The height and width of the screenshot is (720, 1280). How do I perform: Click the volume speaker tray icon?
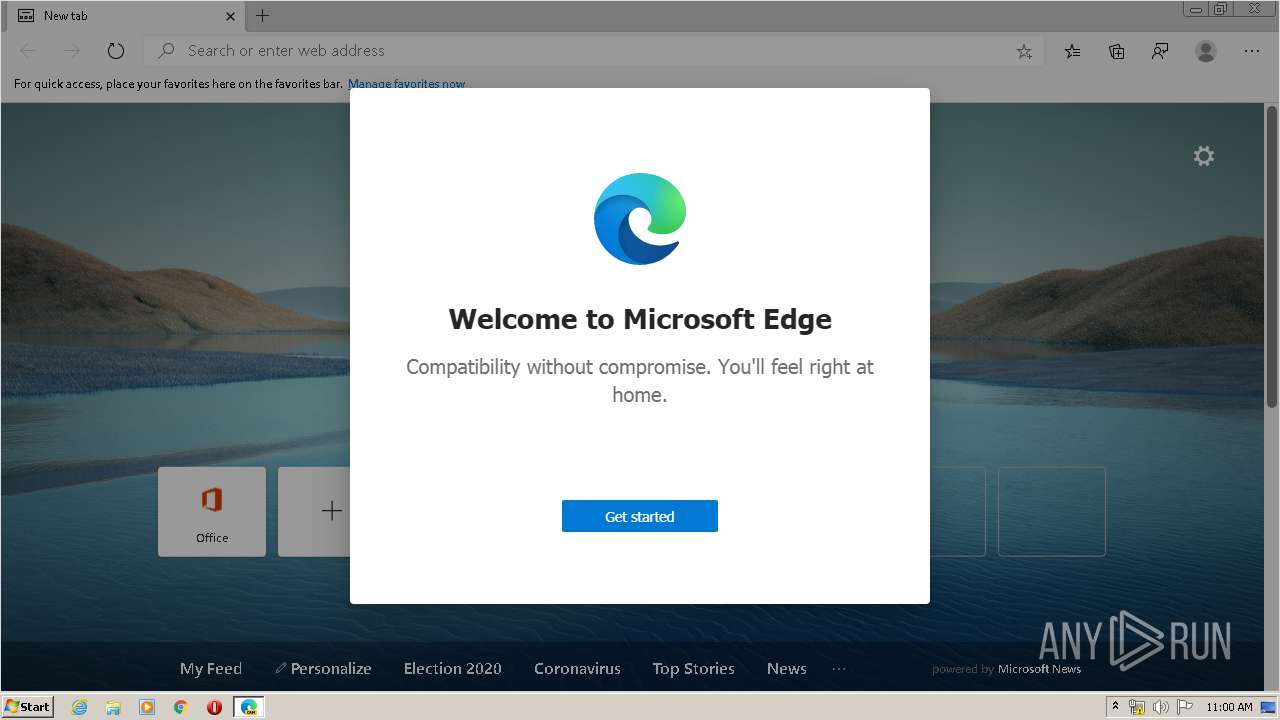pyautogui.click(x=1161, y=707)
